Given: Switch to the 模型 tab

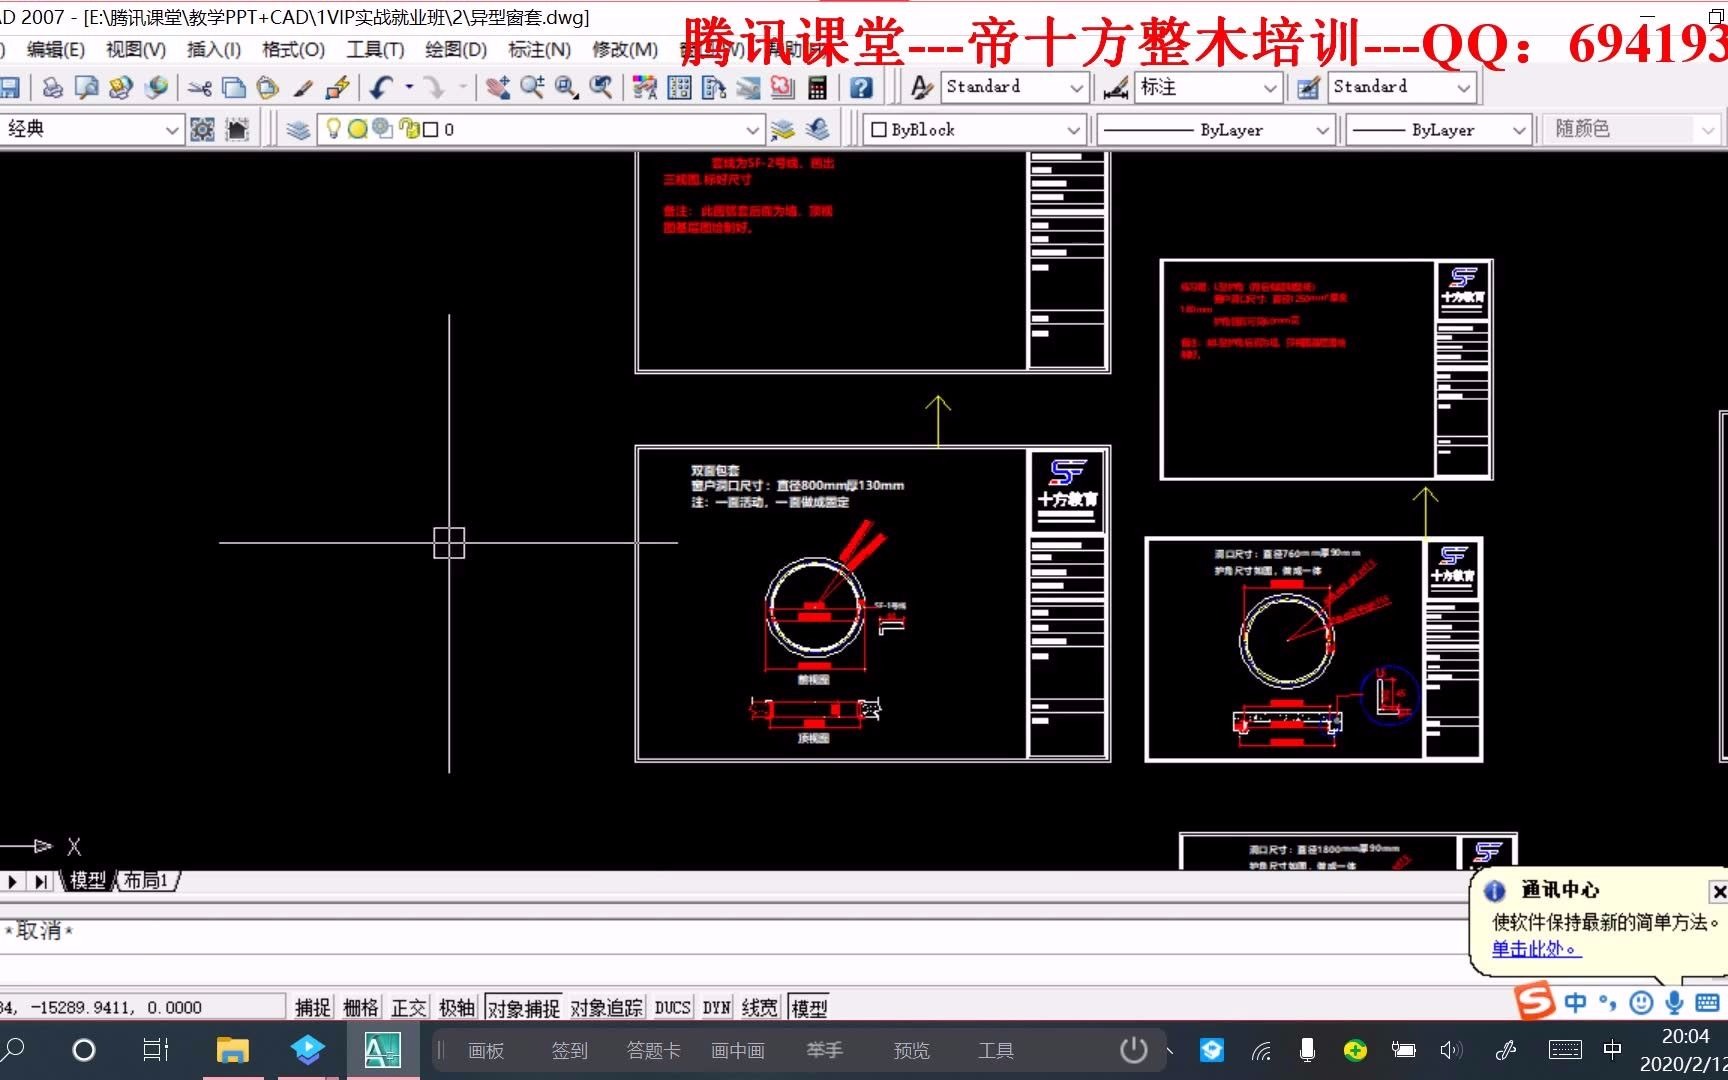Looking at the screenshot, I should [88, 881].
